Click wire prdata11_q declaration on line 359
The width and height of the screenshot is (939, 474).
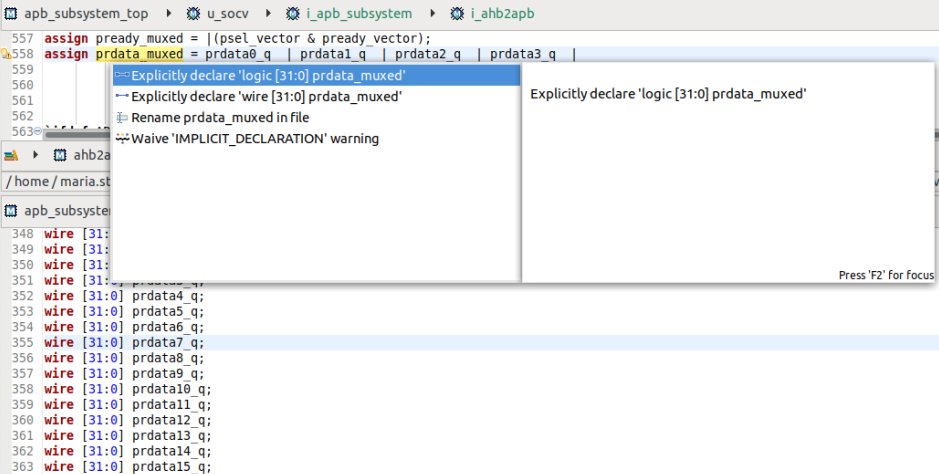[128, 405]
